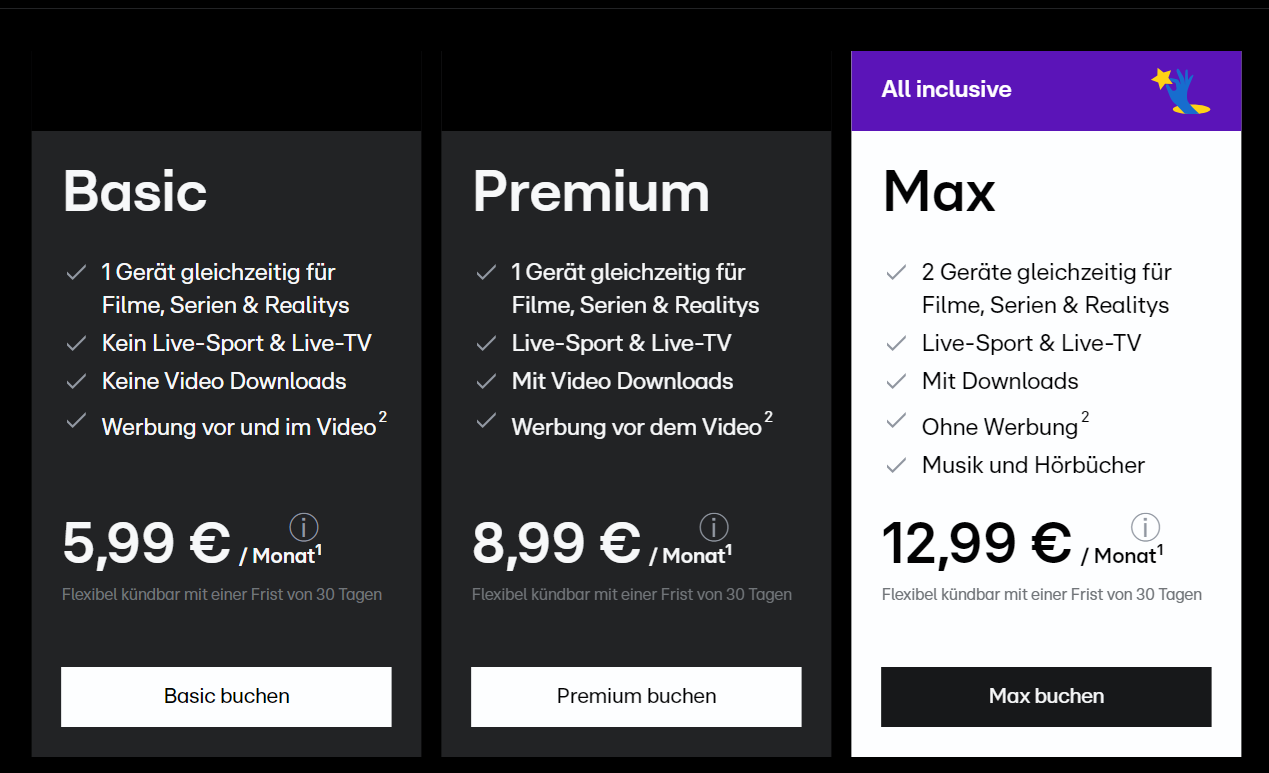
Task: Click checkmark next to Ohne Werbung
Action: (896, 421)
